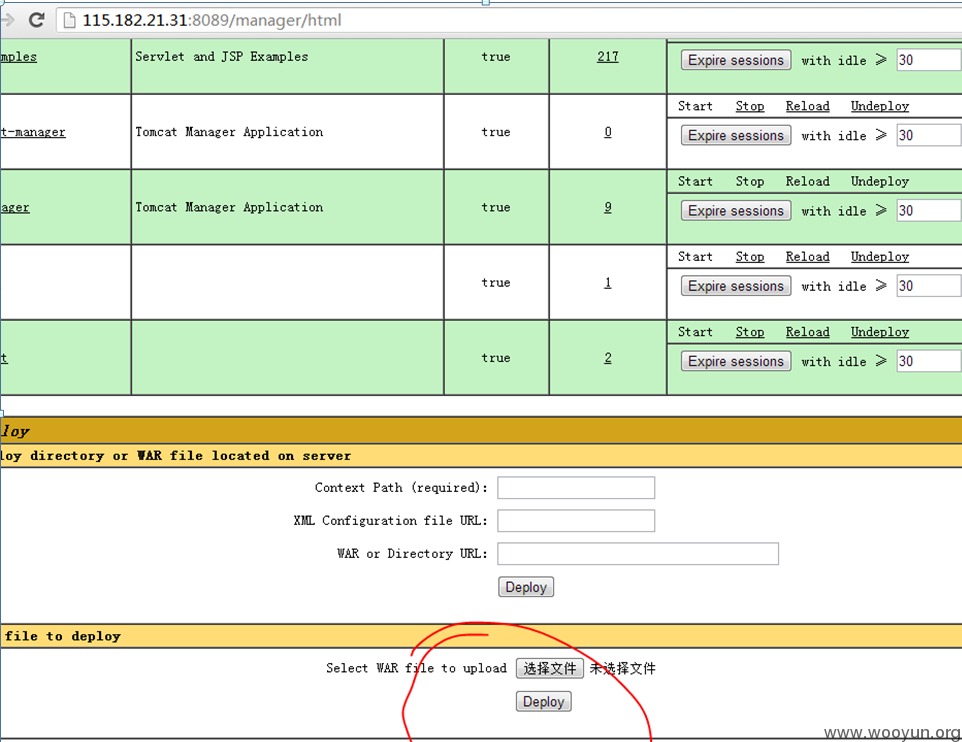This screenshot has width=962, height=742.
Task: Open the host-manager application link
Action: (33, 132)
